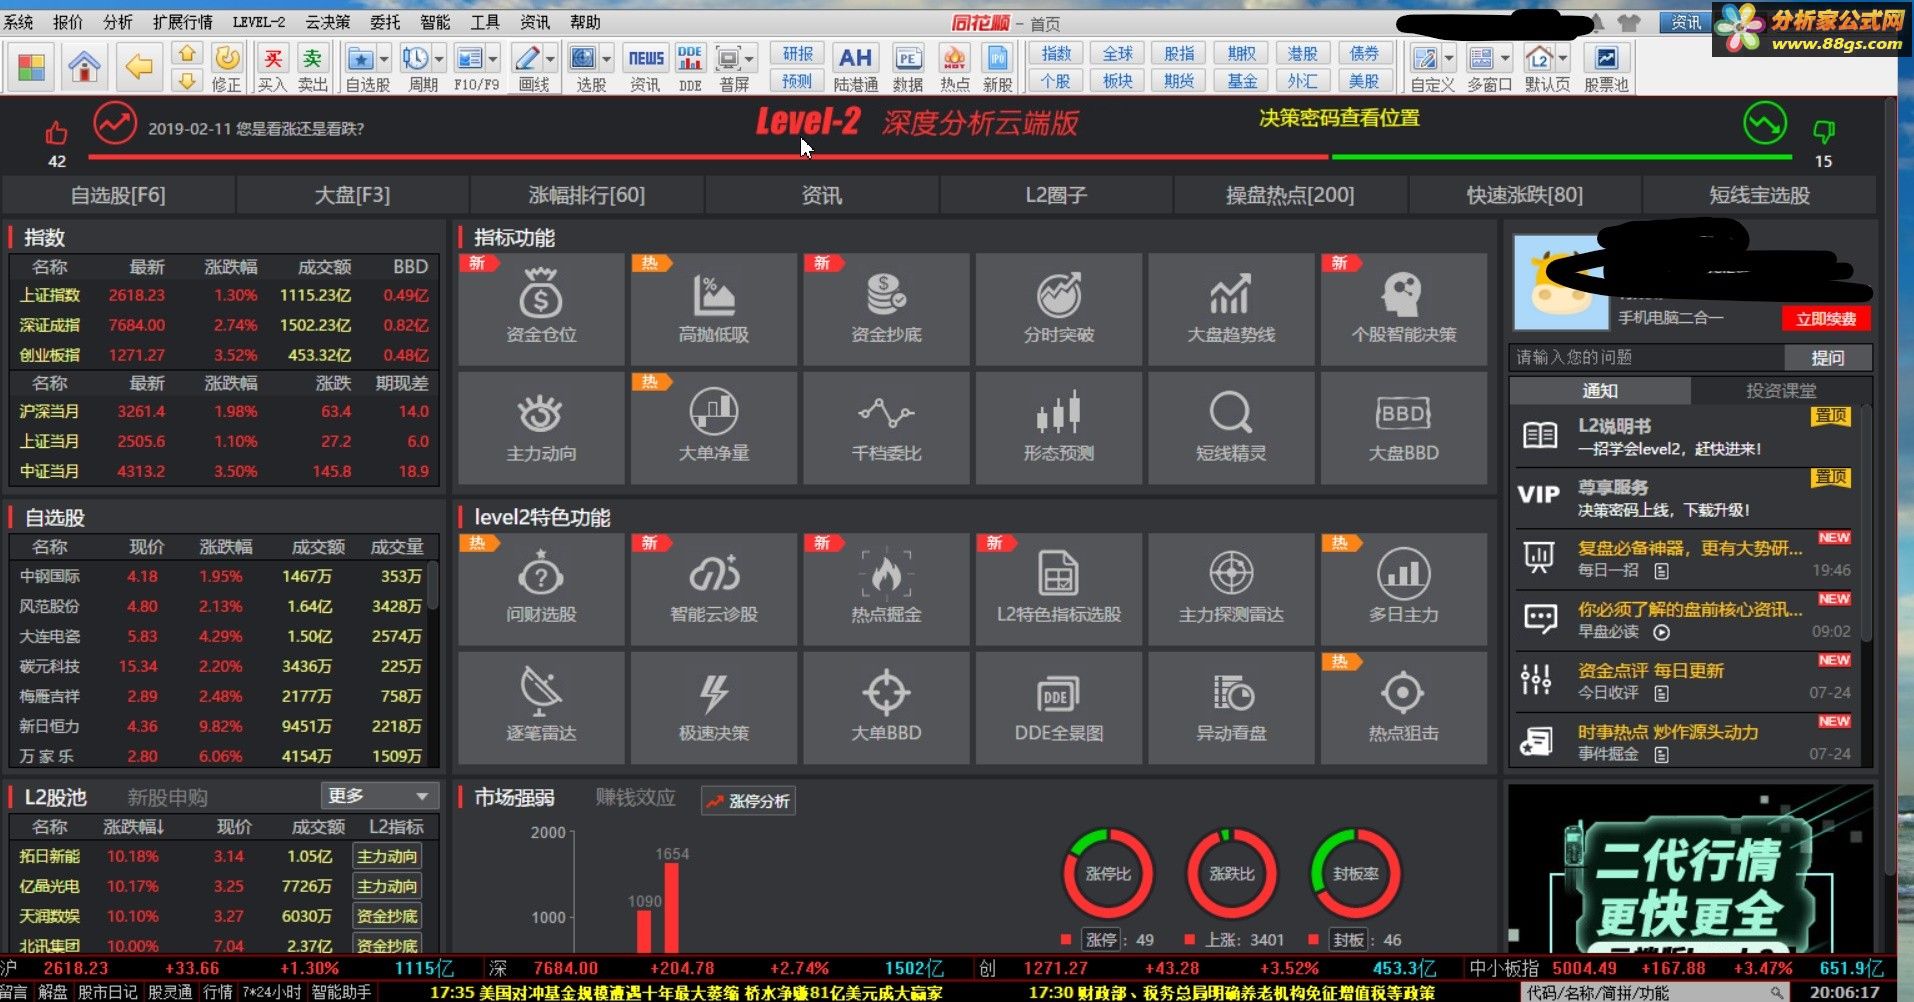
Task: Open the 异动看盘 tile
Action: coord(1231,708)
